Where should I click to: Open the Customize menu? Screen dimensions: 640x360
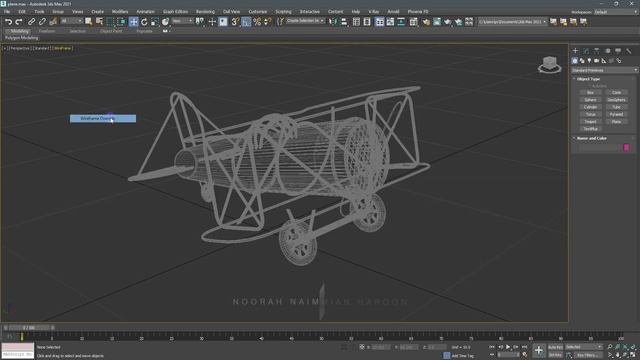258,12
